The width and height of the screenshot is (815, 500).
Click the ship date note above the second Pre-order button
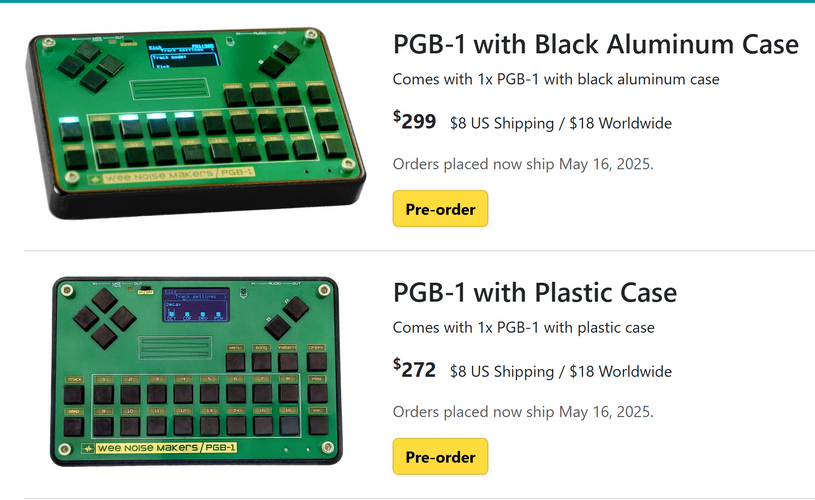tap(523, 411)
